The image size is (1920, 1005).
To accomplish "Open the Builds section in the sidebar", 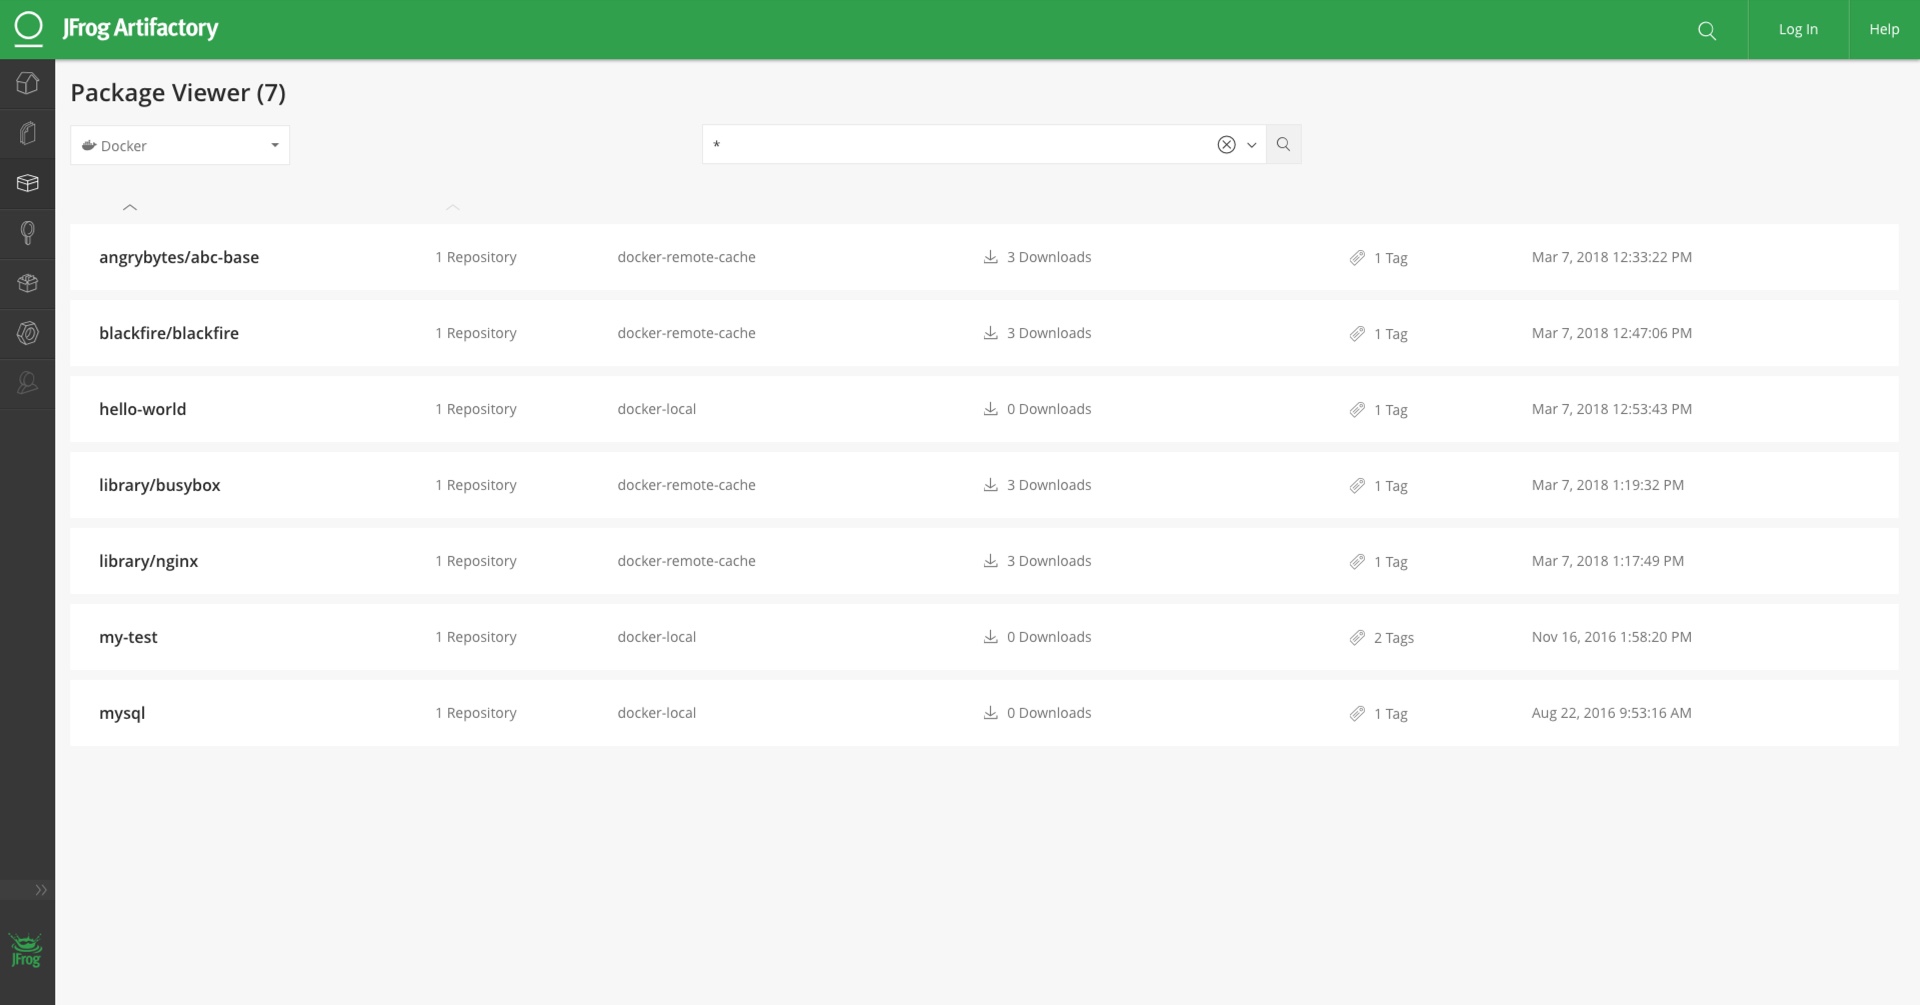I will [27, 283].
